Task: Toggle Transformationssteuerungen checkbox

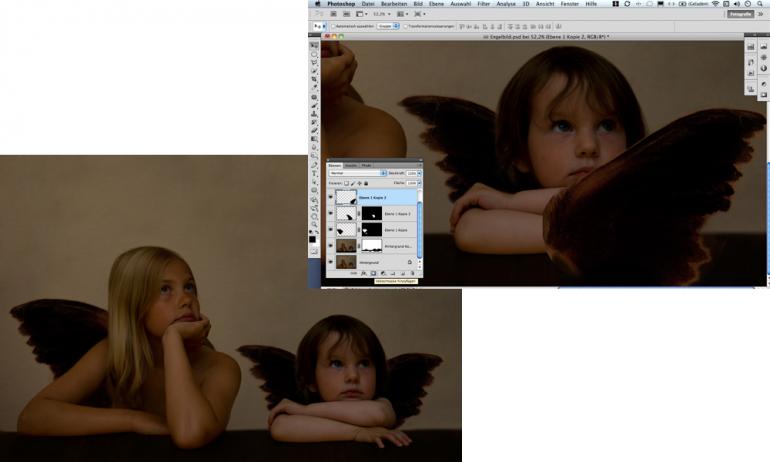Action: [406, 27]
